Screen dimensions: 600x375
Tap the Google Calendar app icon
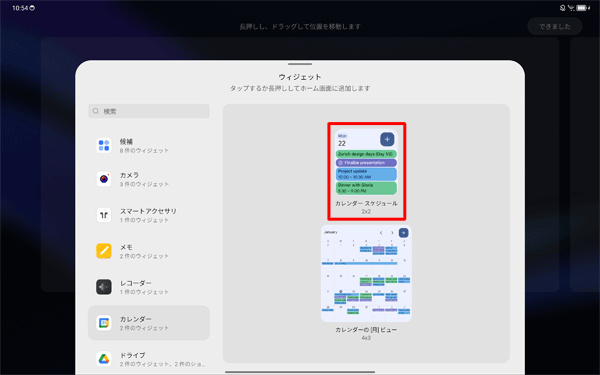(104, 323)
